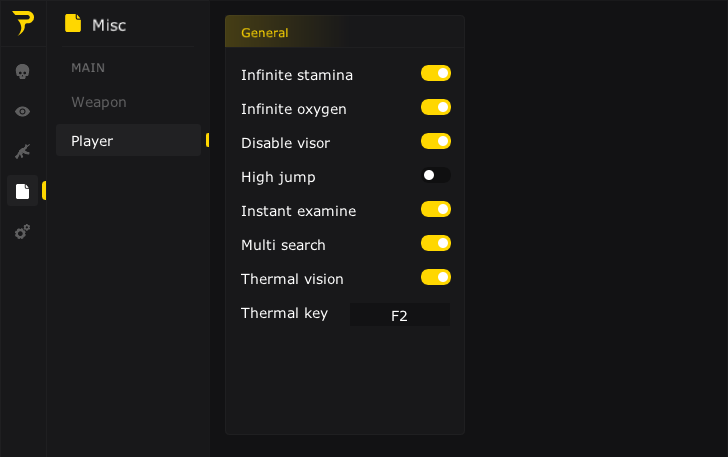
Task: Open the Weapon menu item
Action: [99, 102]
